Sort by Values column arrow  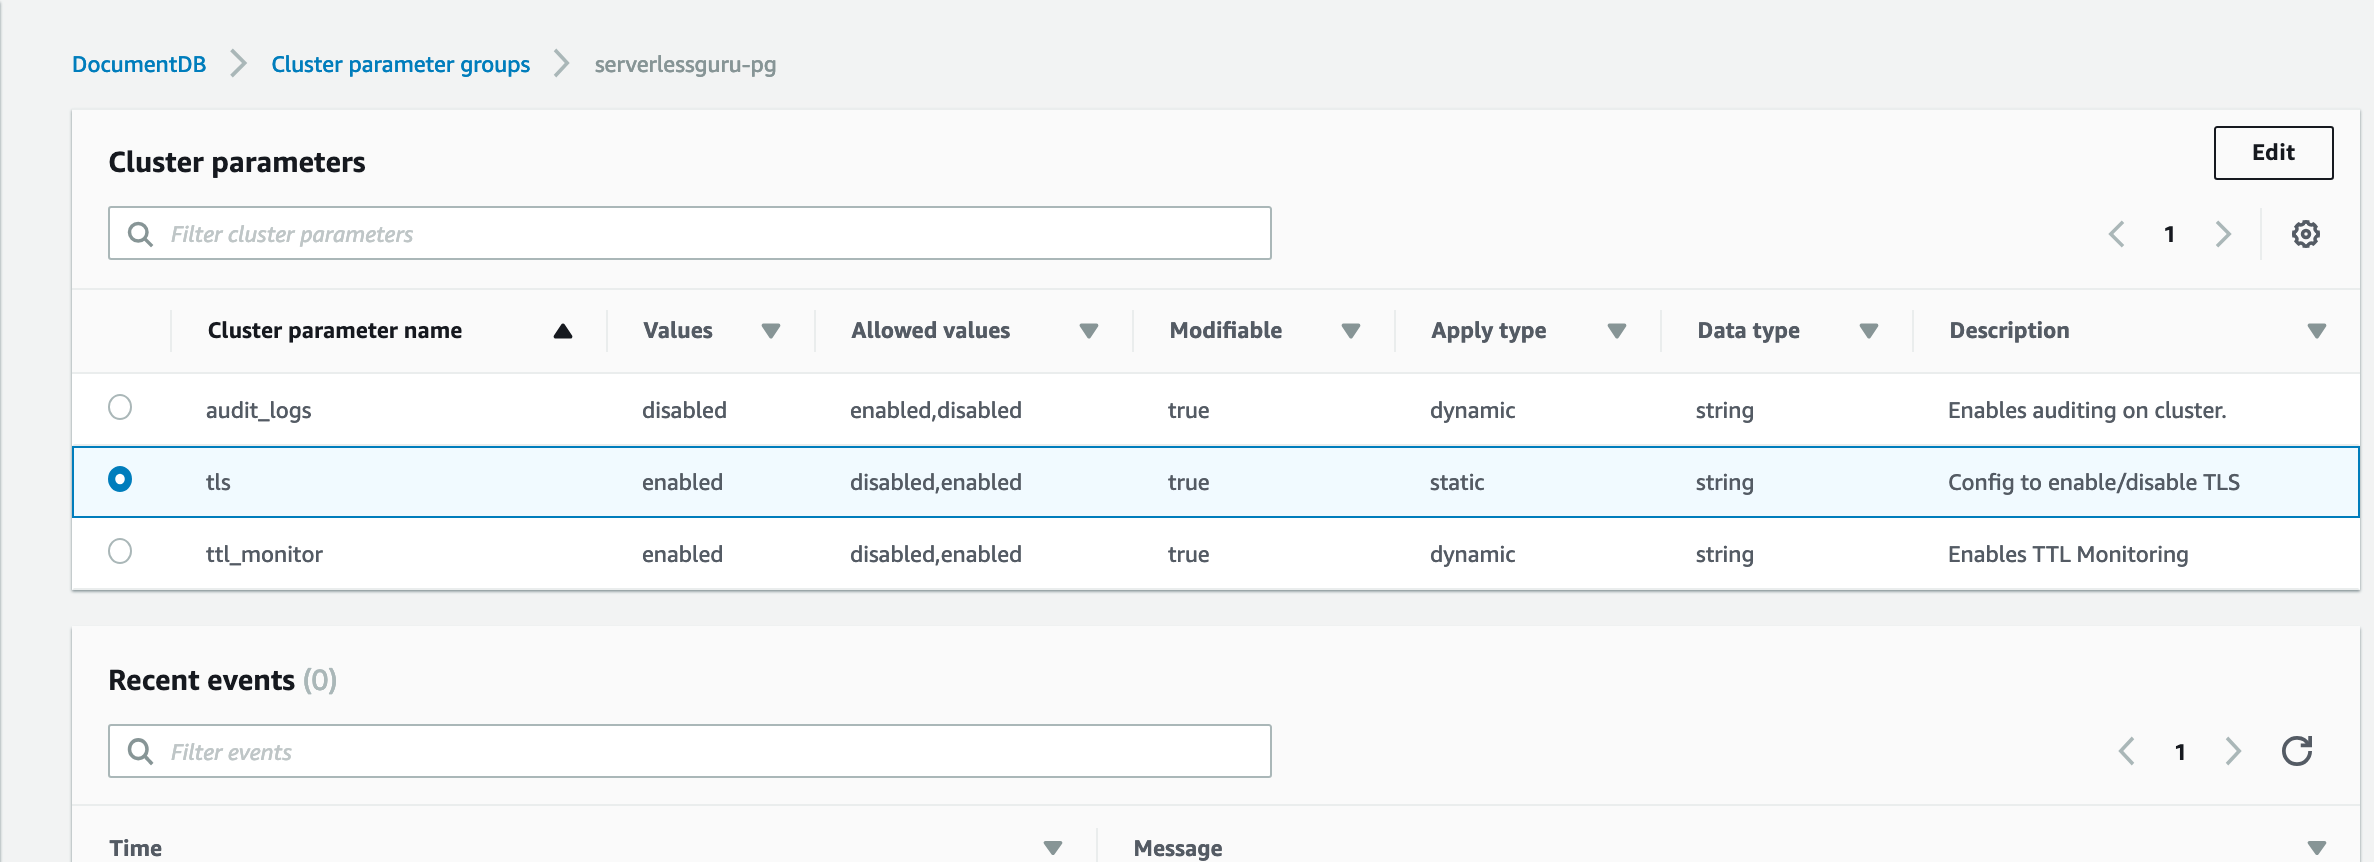point(770,331)
